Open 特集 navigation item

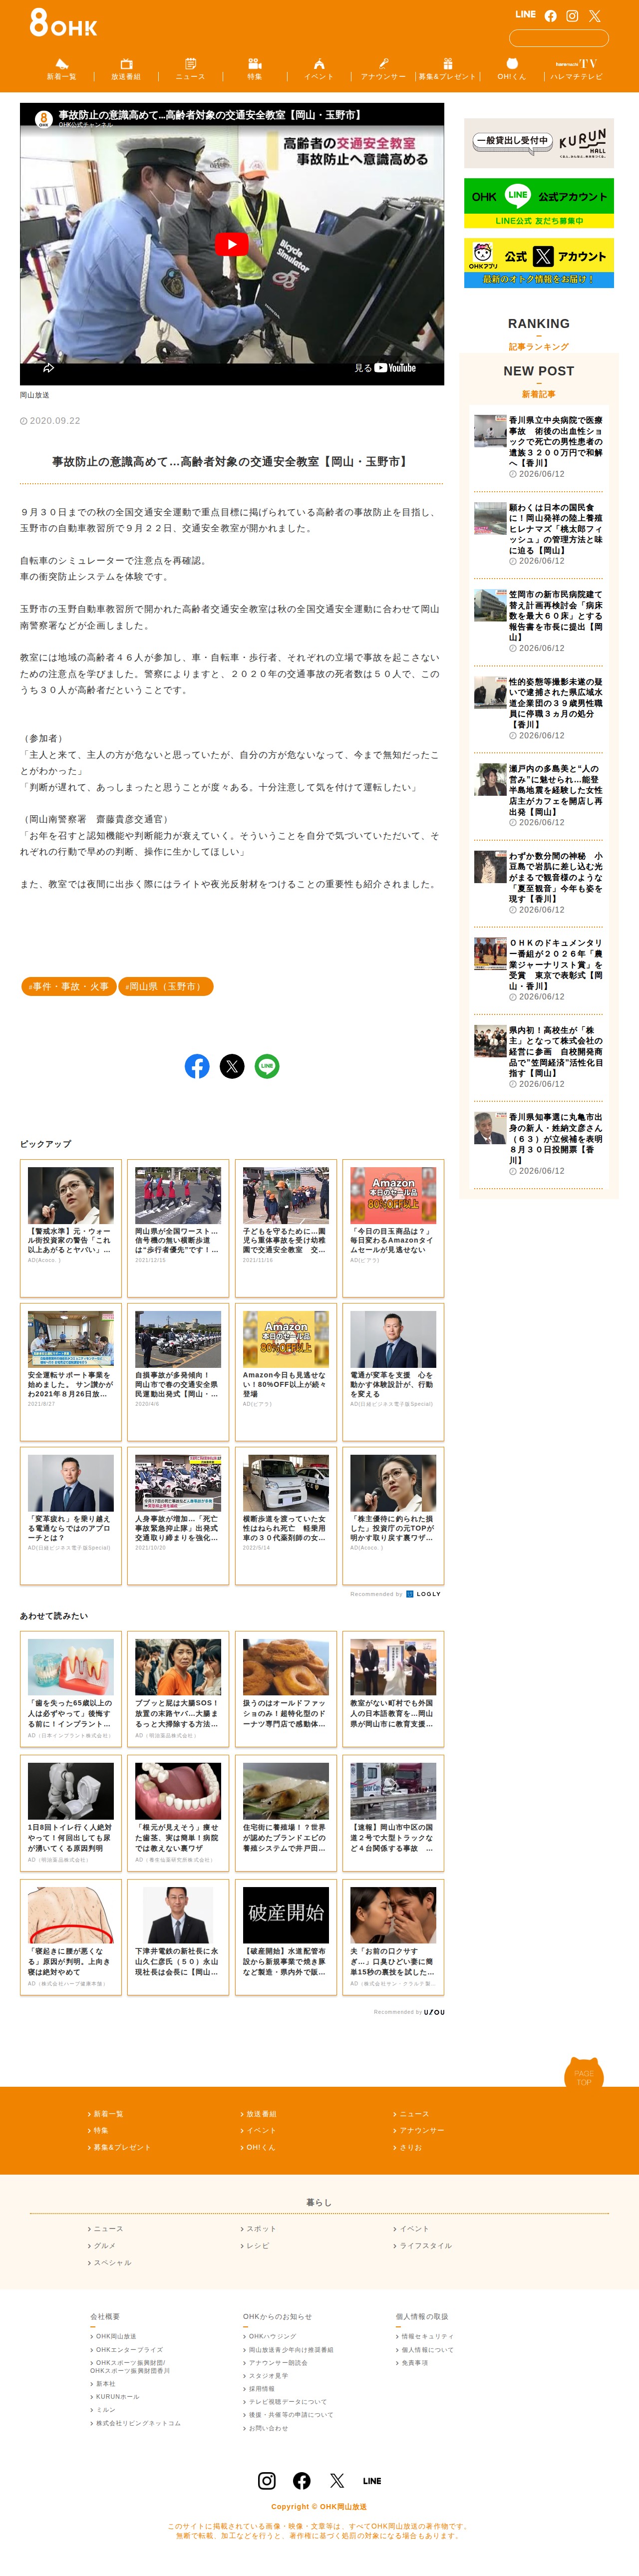pos(254,69)
